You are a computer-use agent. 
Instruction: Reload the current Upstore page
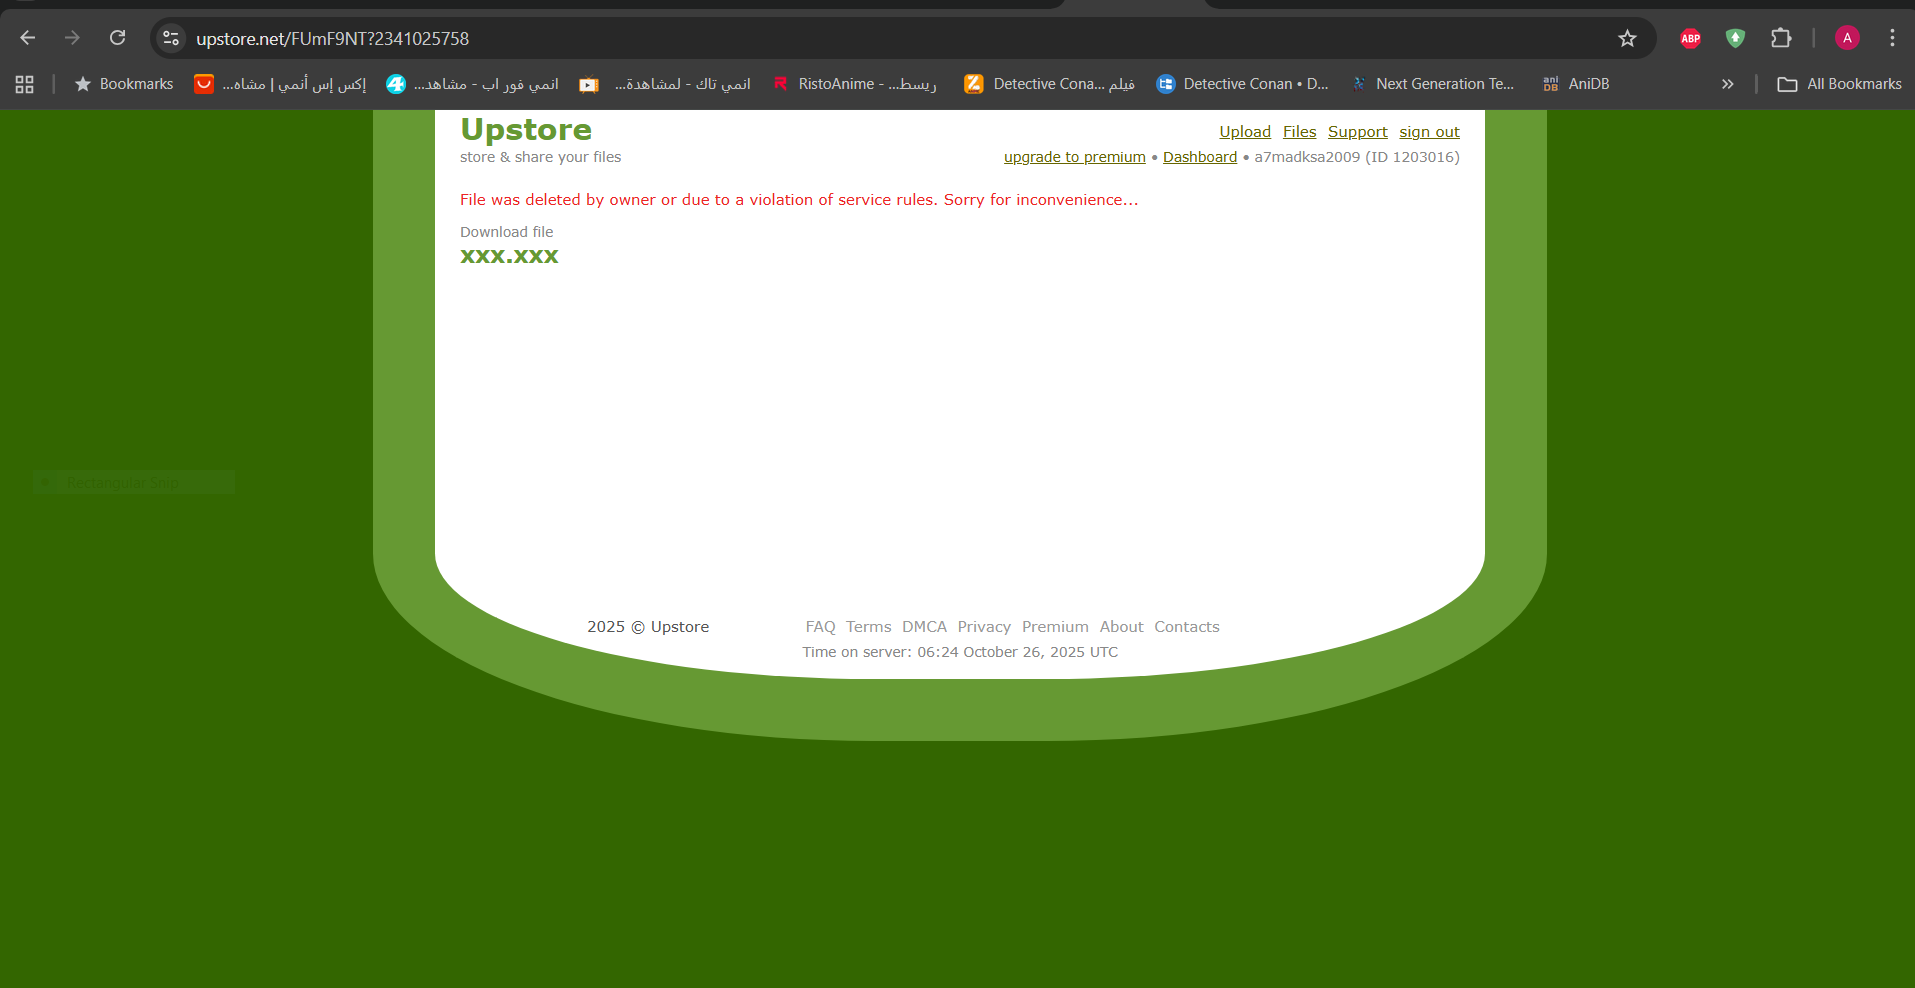point(117,38)
